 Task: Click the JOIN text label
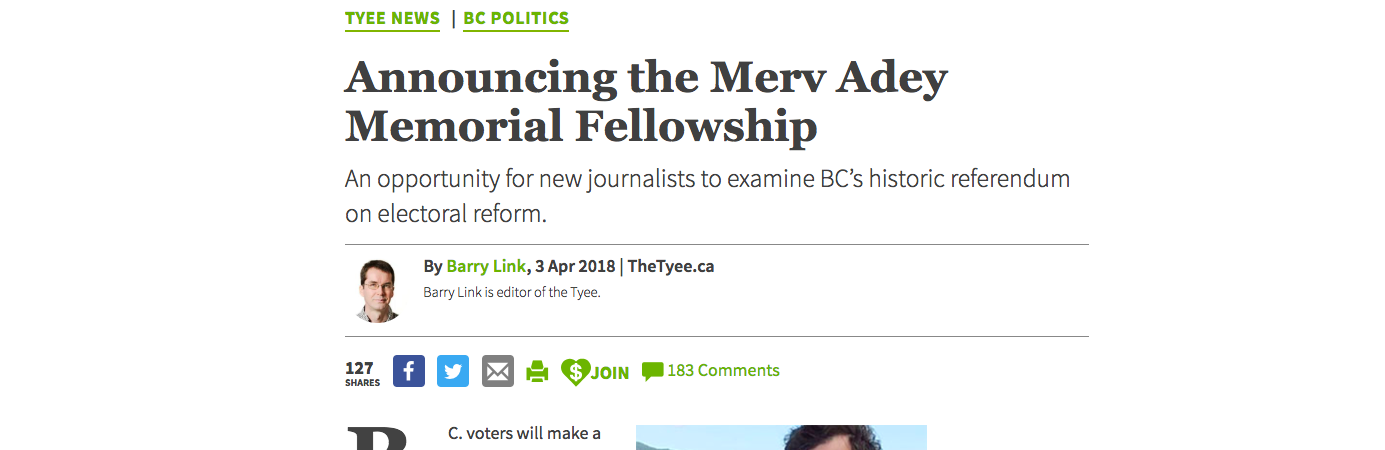point(610,373)
